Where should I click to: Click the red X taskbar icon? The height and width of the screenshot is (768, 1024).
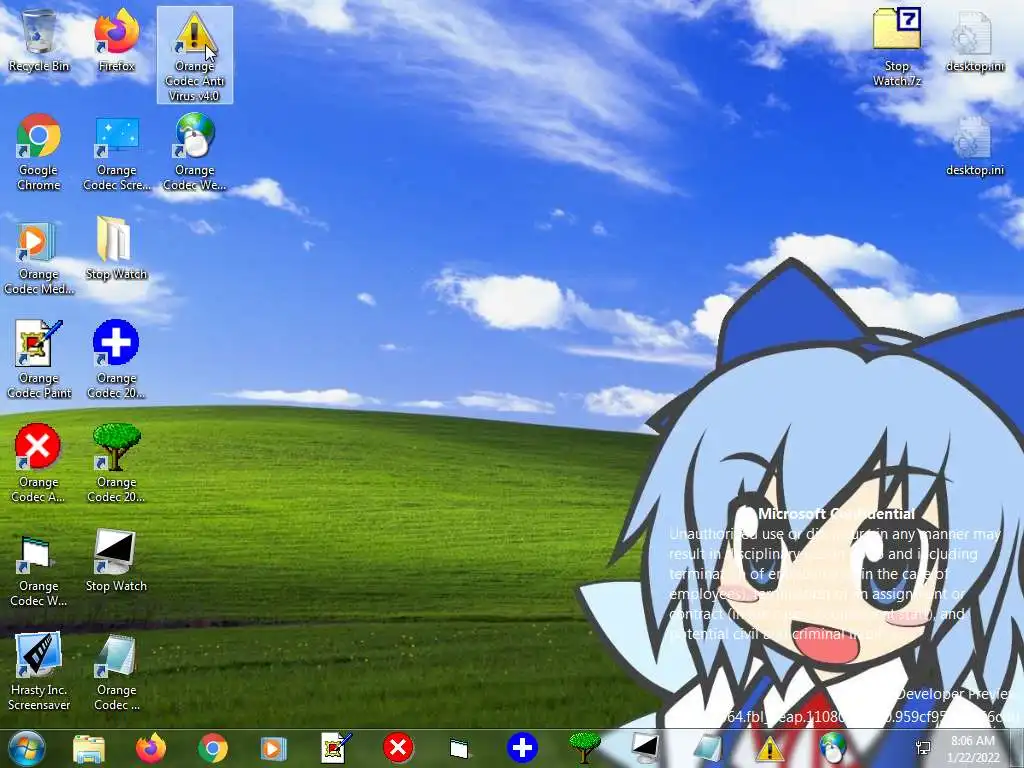(398, 748)
